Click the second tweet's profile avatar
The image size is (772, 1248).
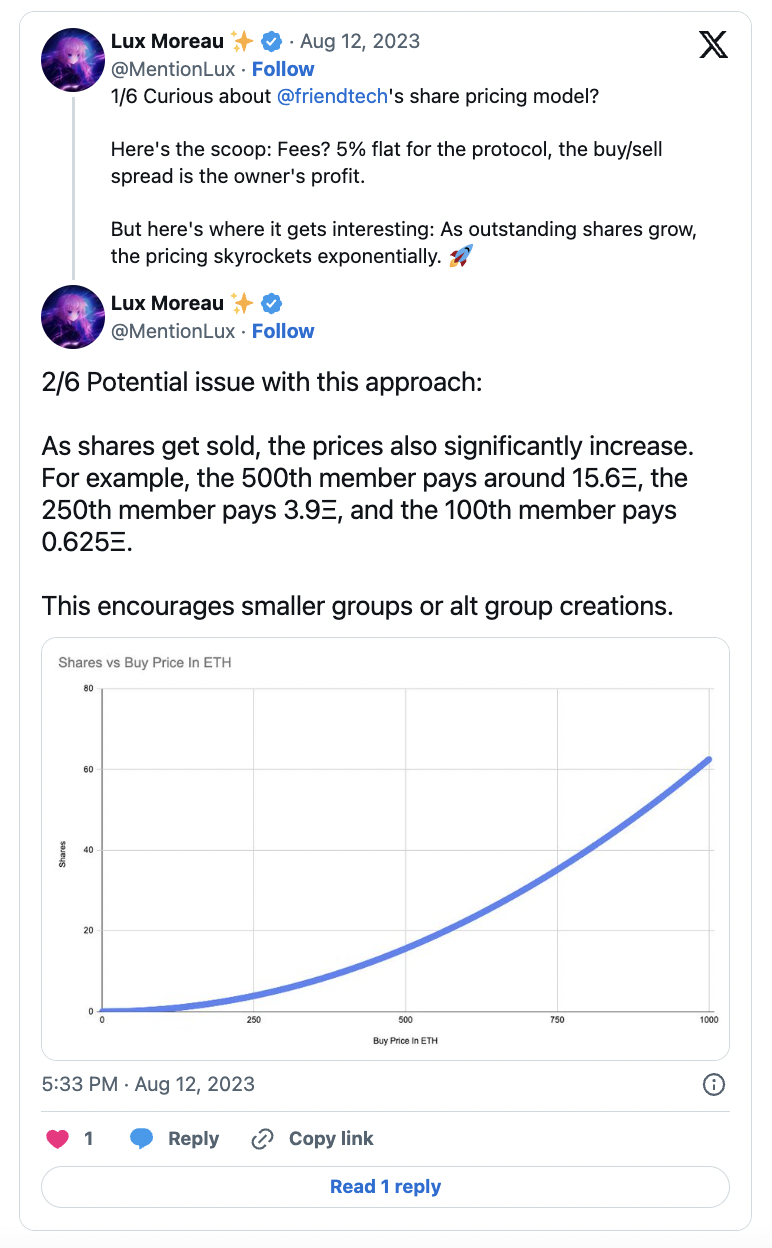(x=73, y=317)
